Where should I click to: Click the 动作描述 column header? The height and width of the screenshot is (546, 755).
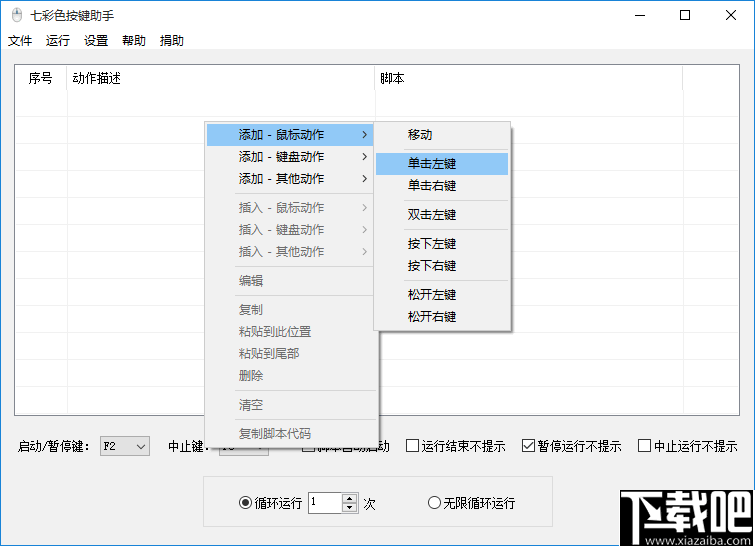pyautogui.click(x=221, y=78)
